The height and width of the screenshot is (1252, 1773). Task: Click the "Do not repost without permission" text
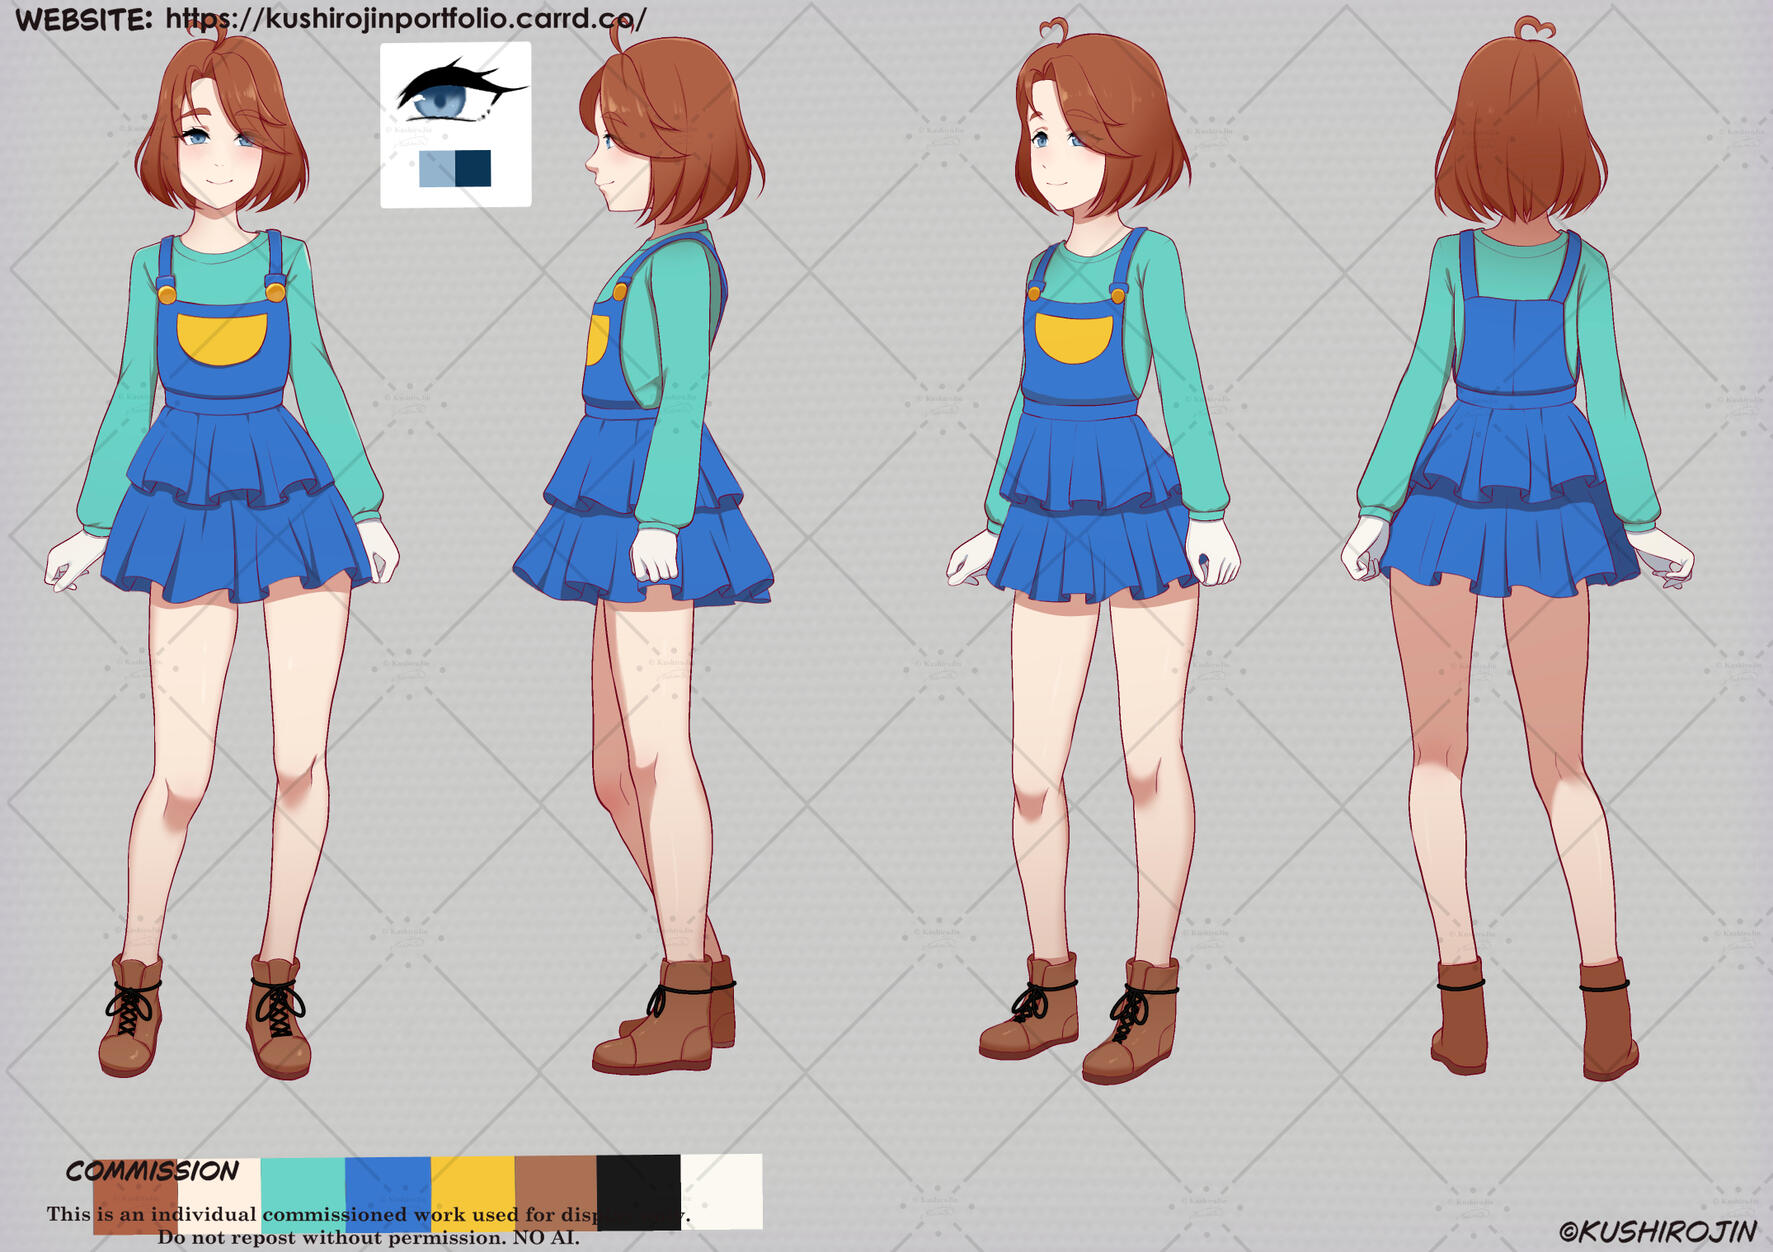click(368, 1238)
